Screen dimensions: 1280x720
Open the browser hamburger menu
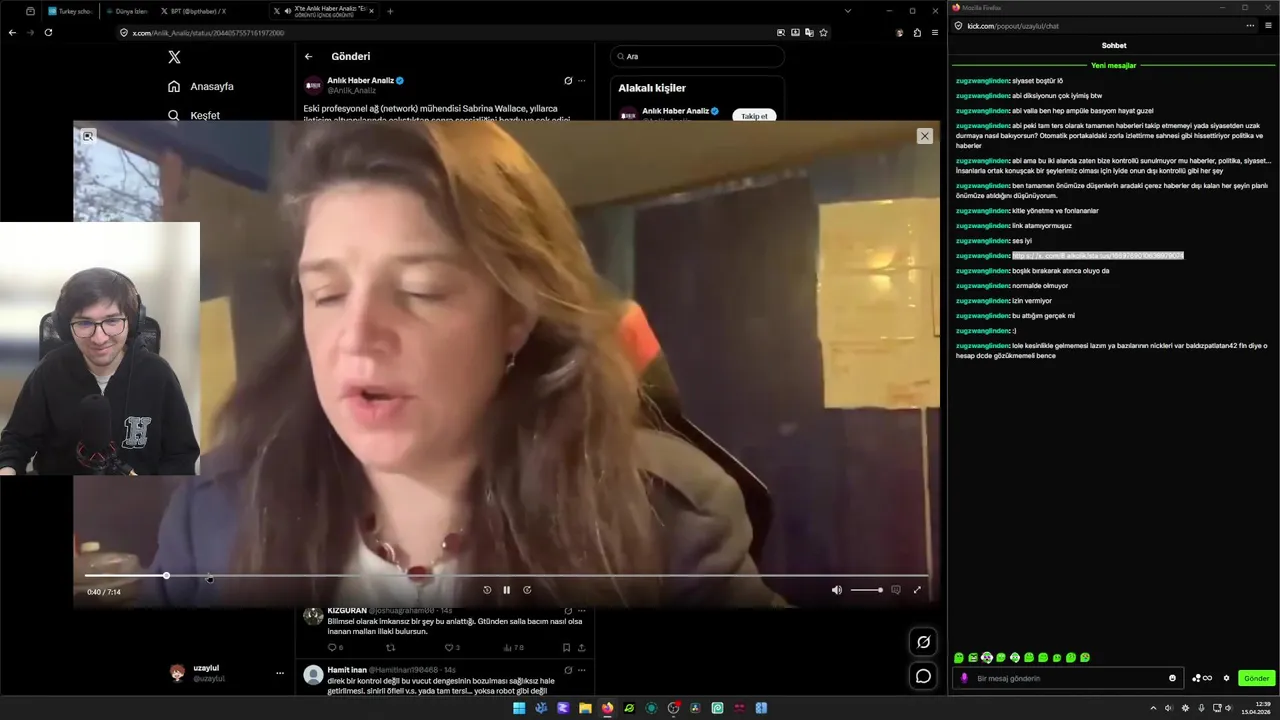(x=935, y=32)
